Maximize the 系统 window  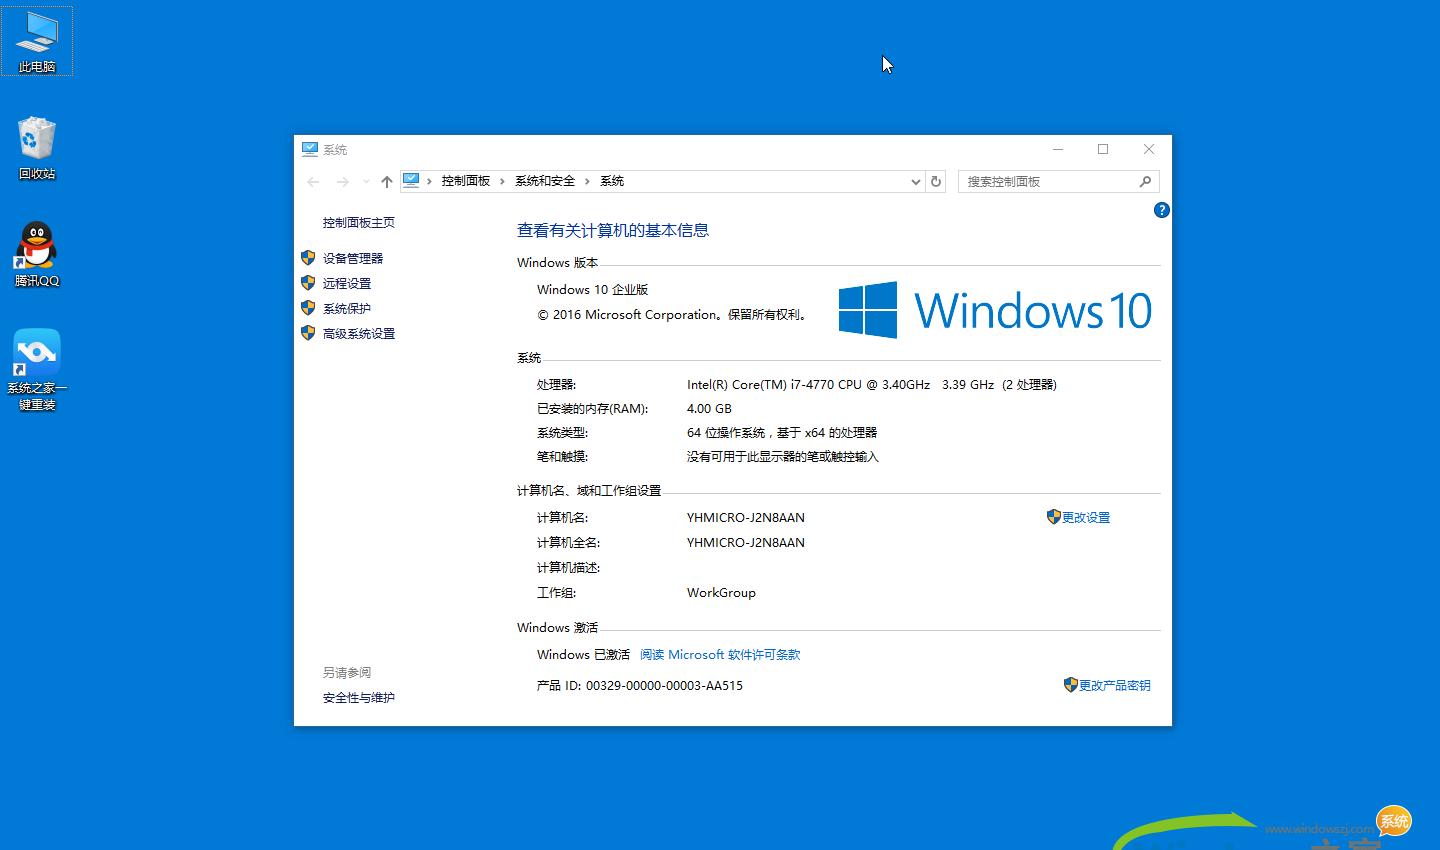coord(1103,149)
